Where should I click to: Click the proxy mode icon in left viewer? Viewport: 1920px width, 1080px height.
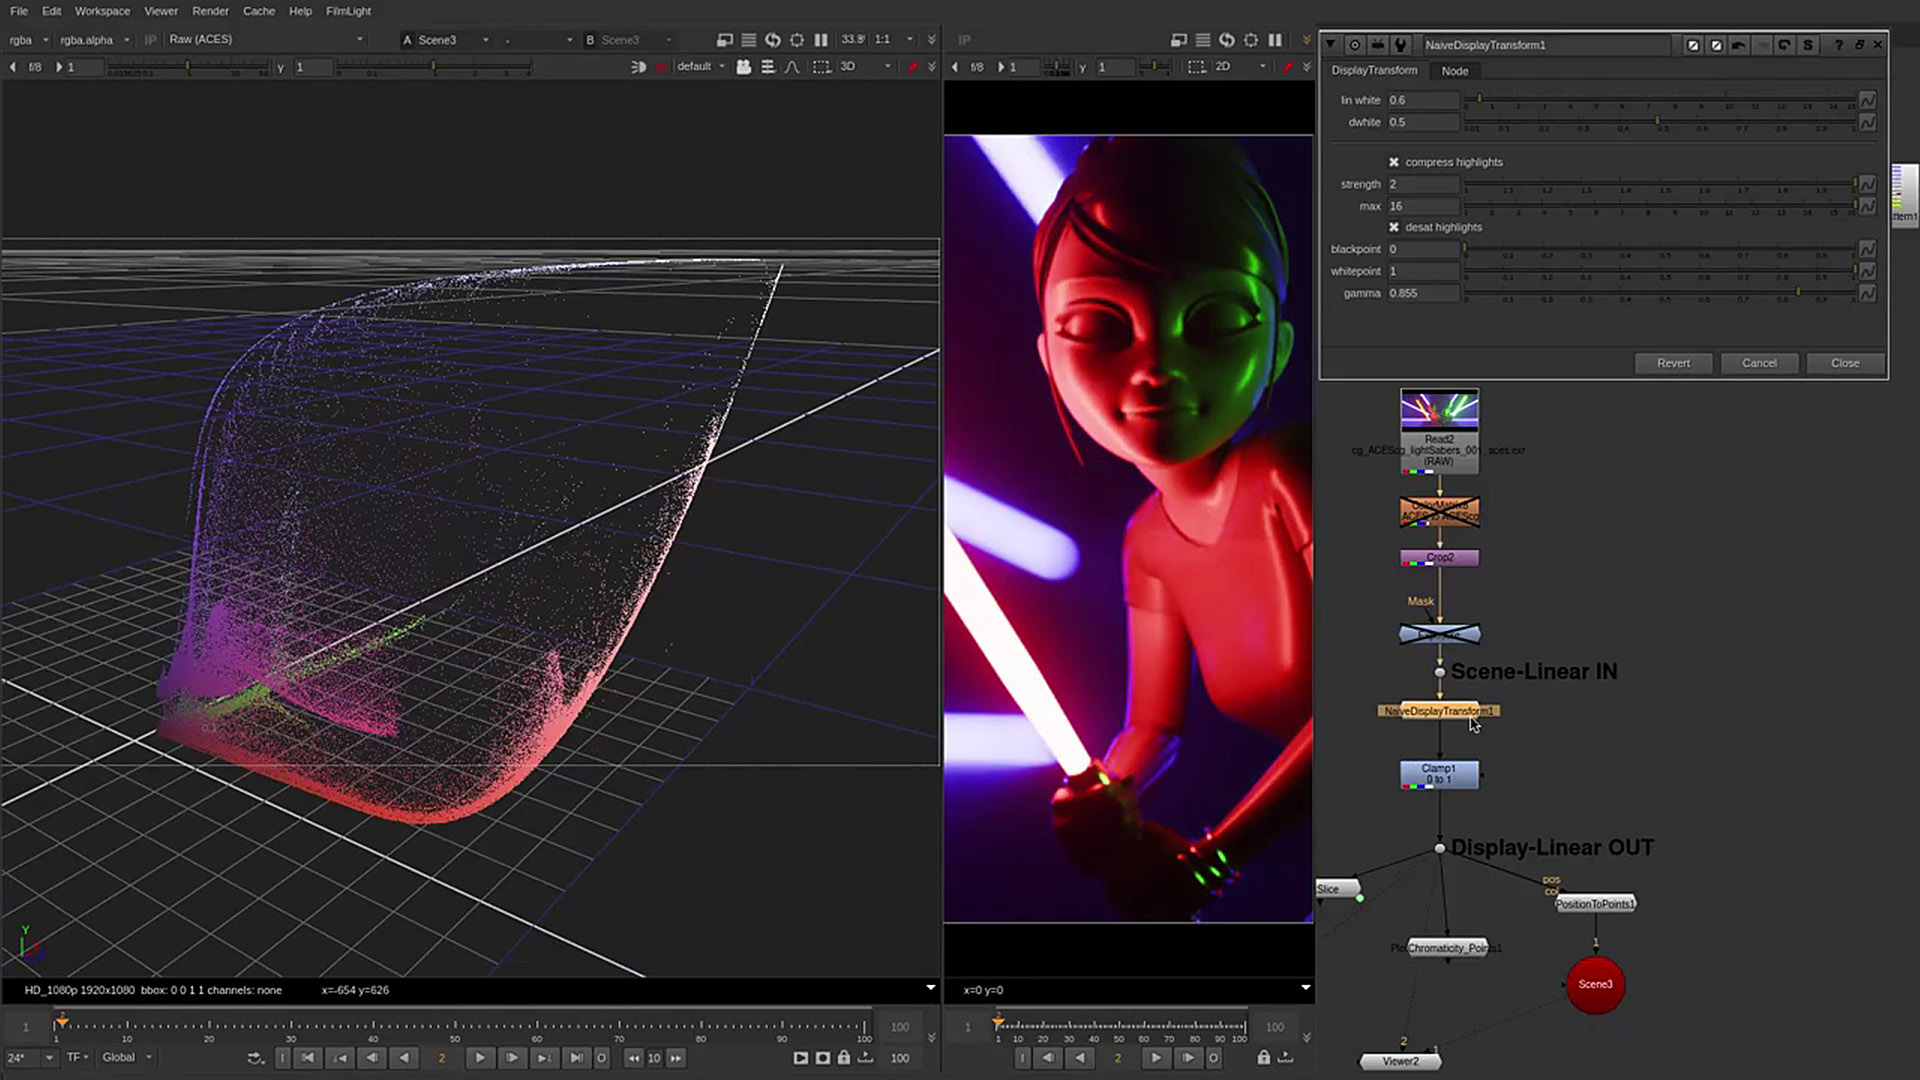[725, 40]
